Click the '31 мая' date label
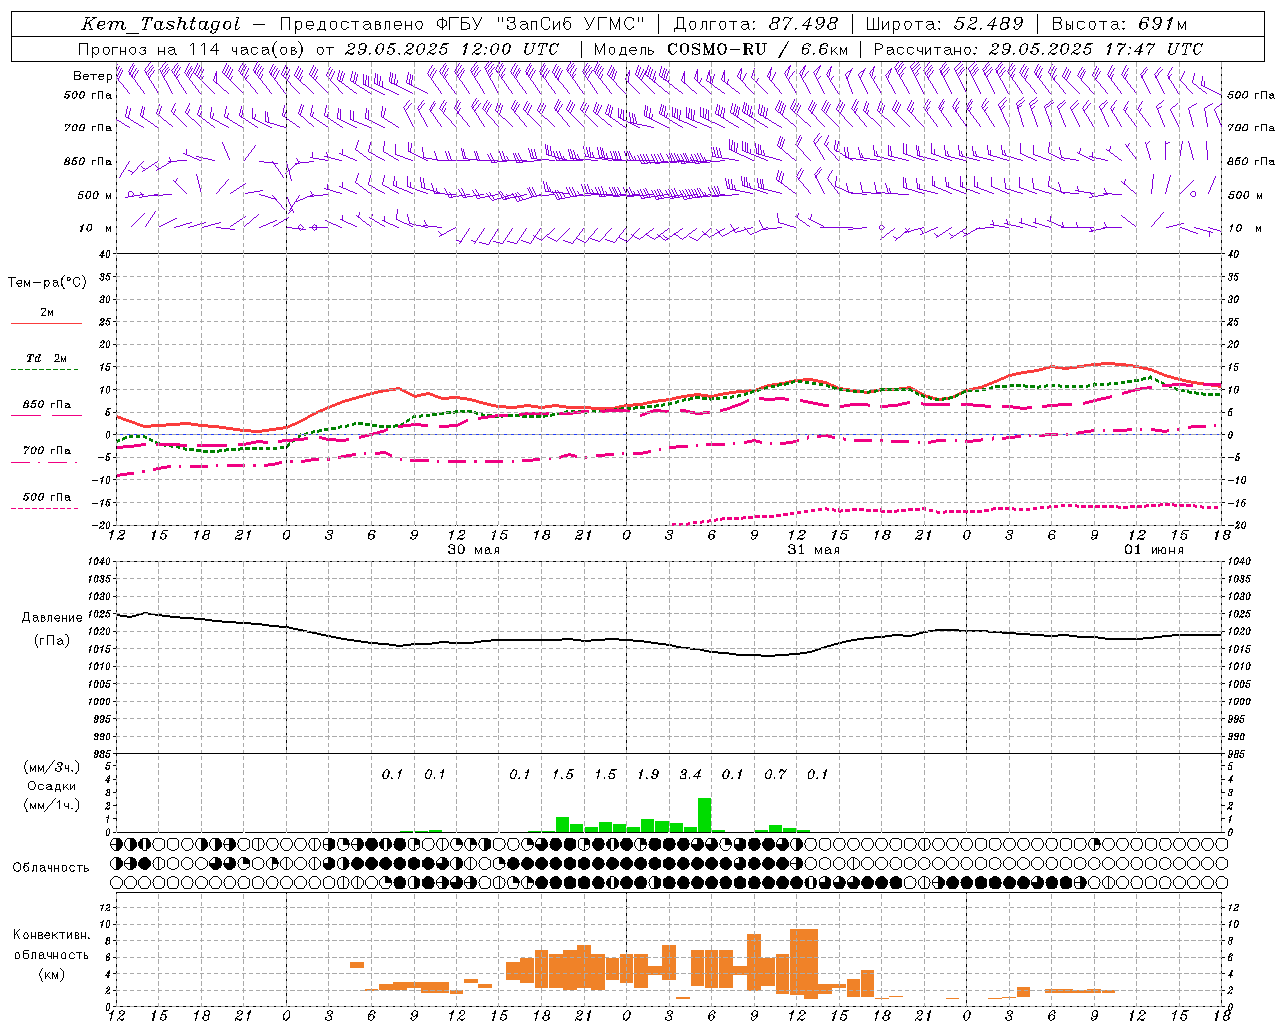 coord(813,550)
